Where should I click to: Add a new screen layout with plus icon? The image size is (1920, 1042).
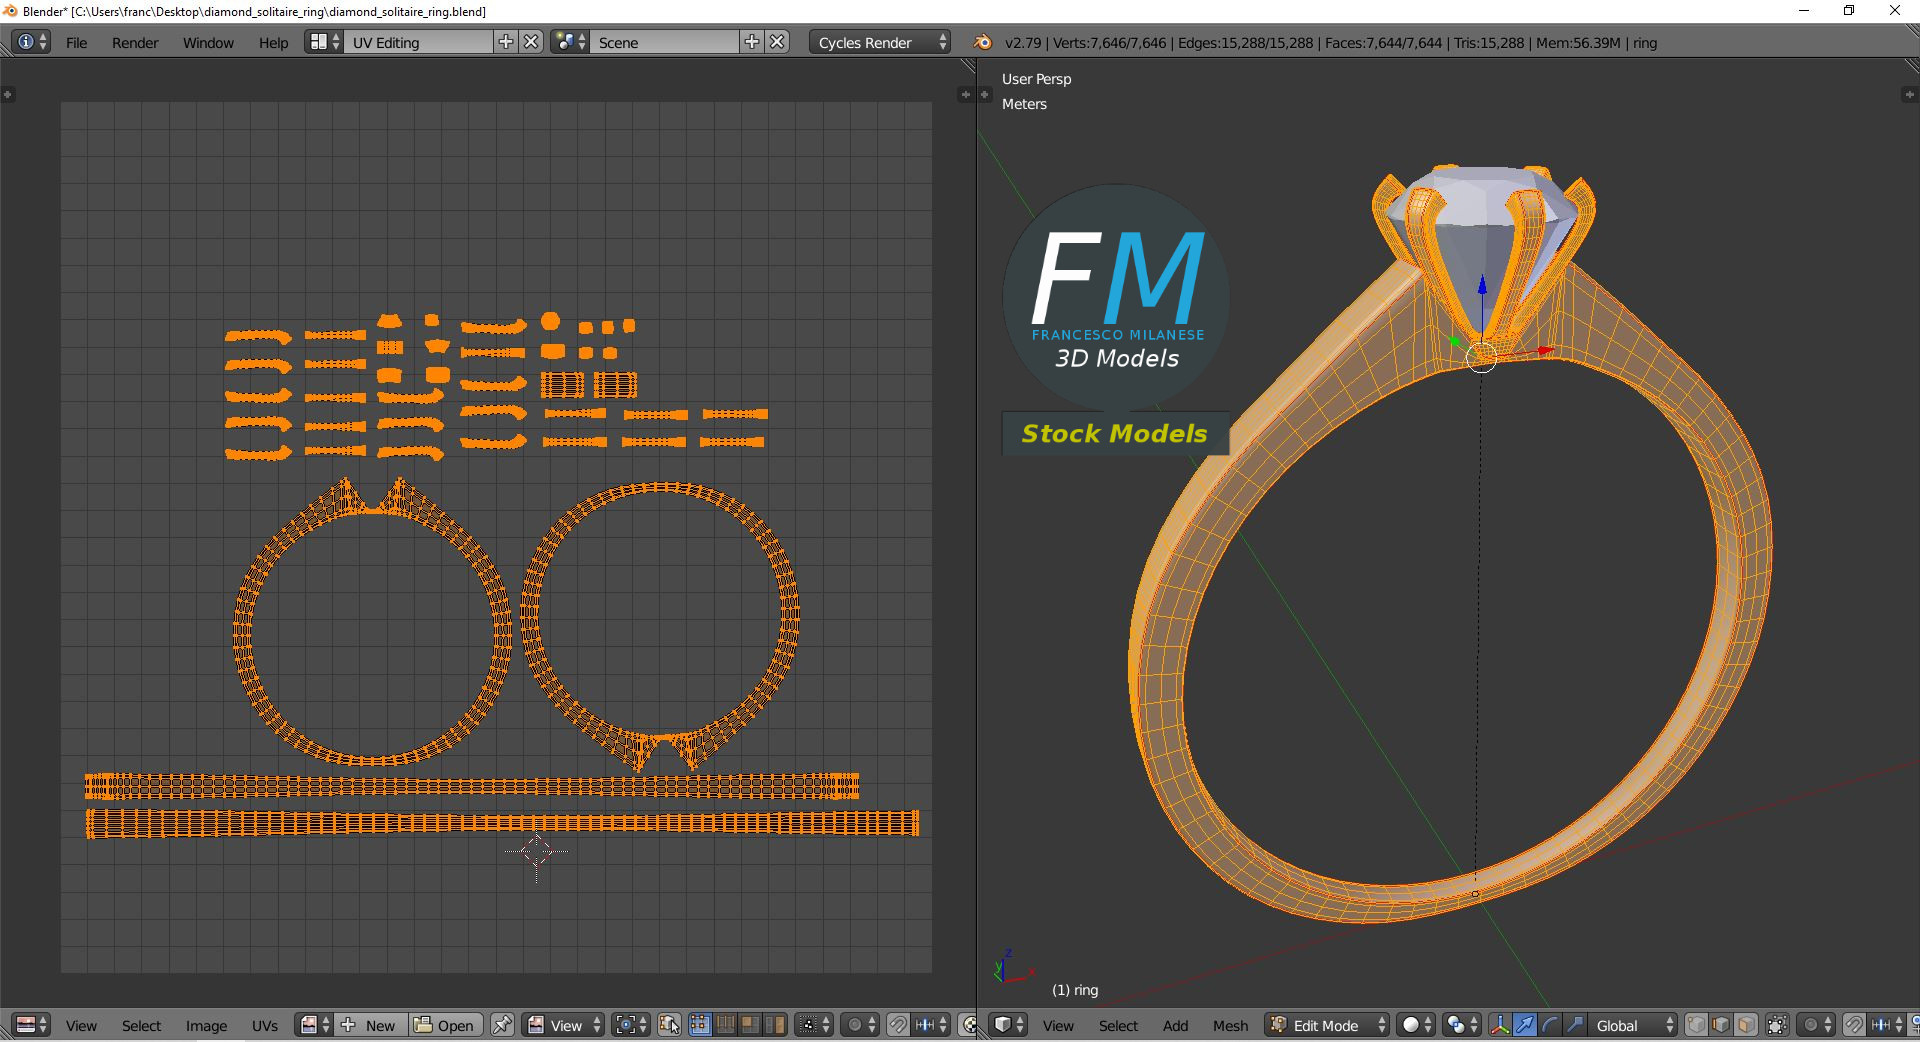click(x=506, y=42)
